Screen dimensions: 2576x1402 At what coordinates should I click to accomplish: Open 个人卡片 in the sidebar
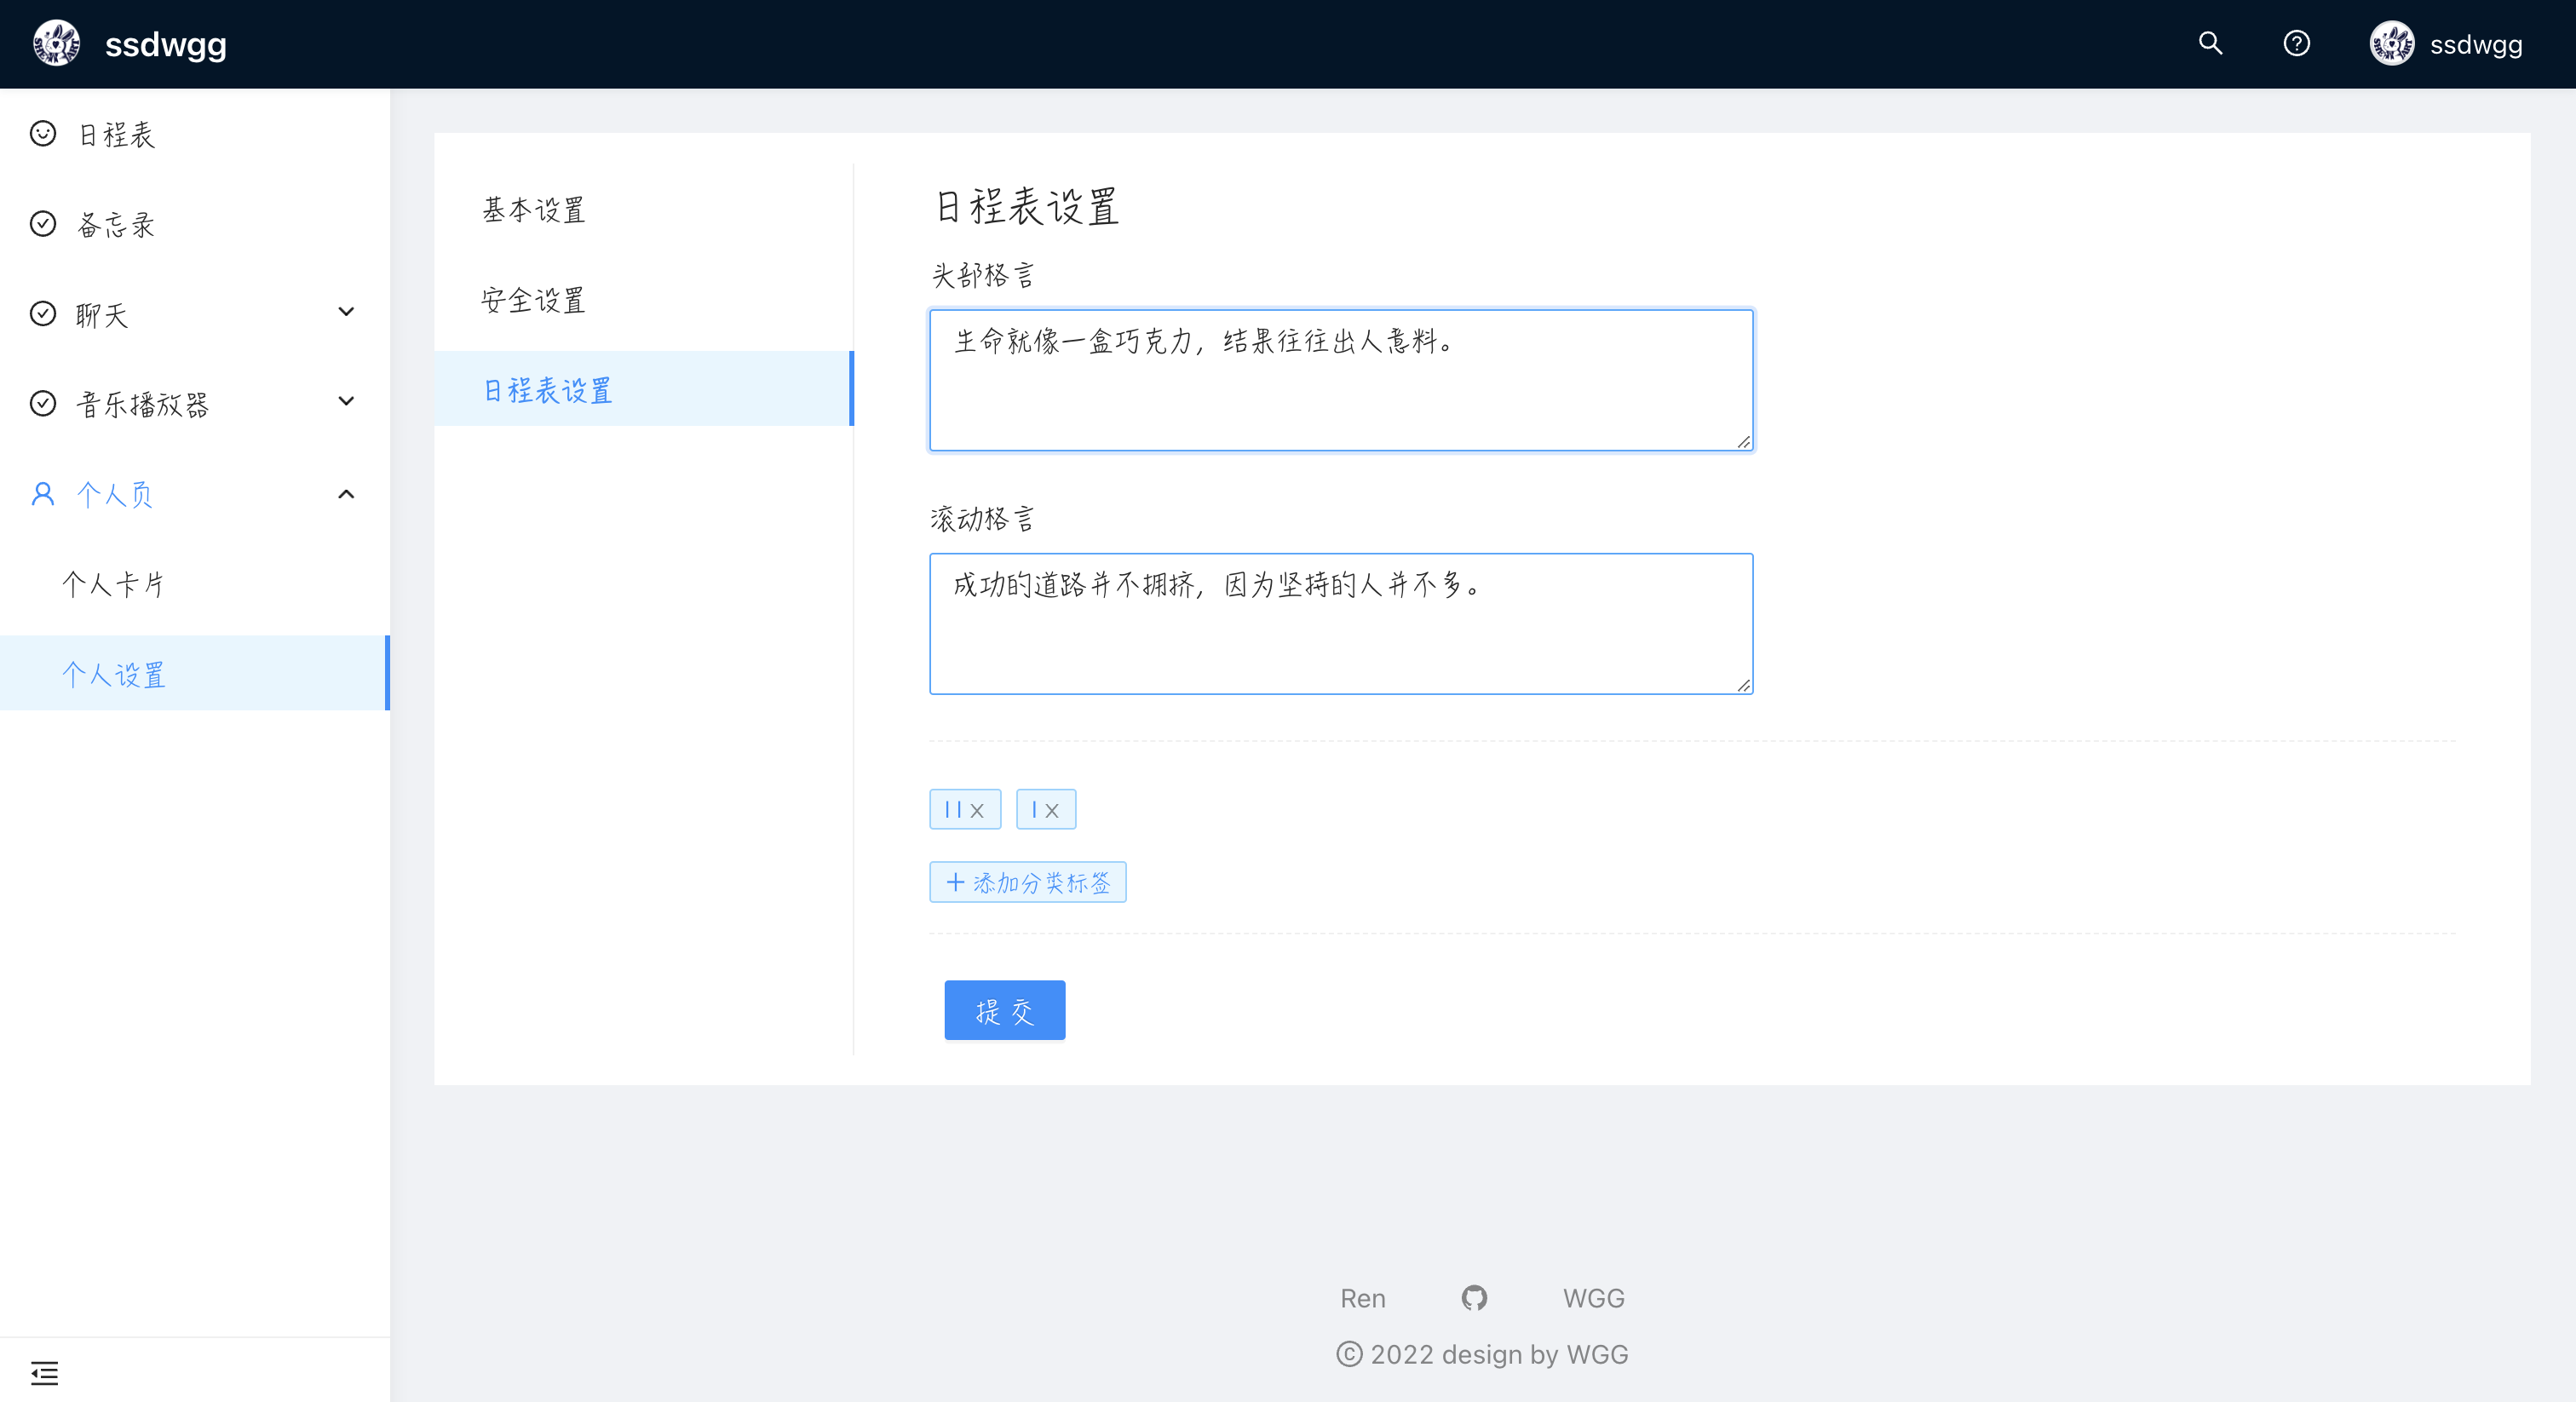113,584
